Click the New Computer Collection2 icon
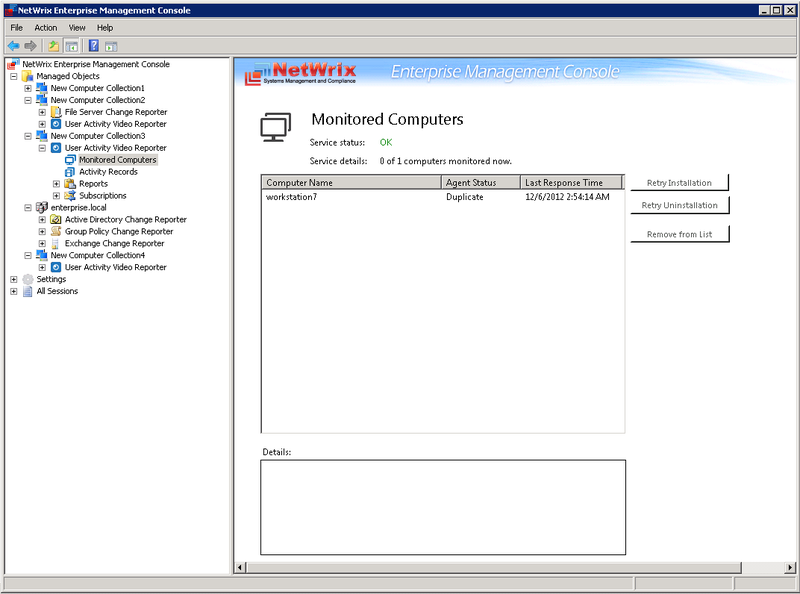The image size is (800, 594). (x=42, y=100)
